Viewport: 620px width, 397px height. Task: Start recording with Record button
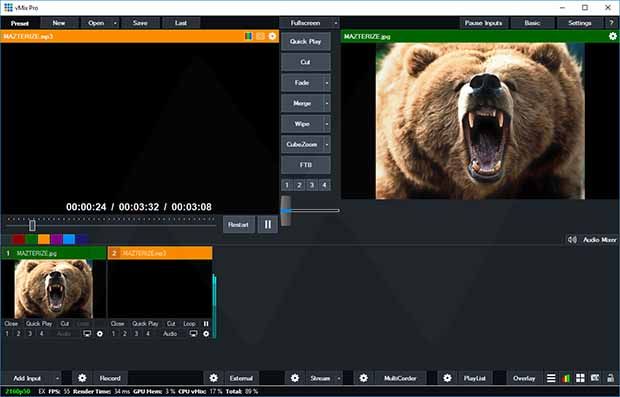[x=110, y=378]
